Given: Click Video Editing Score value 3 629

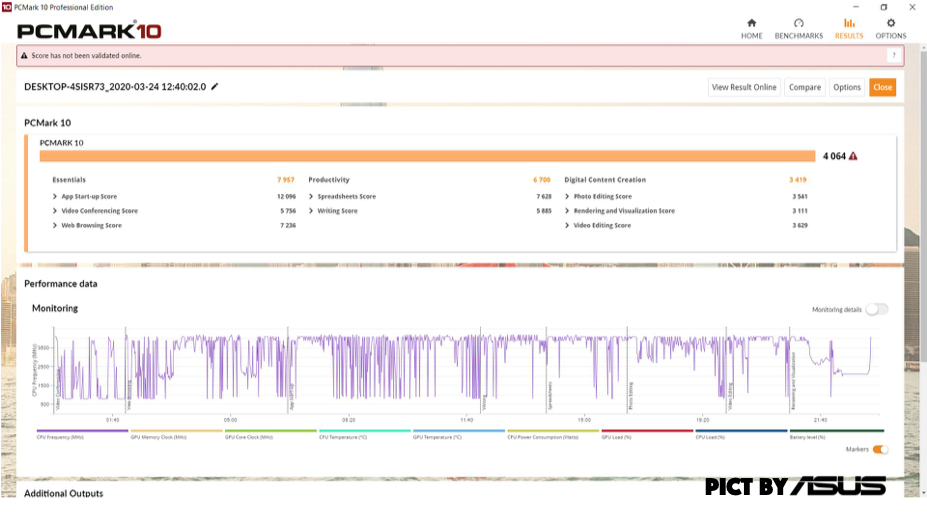Looking at the screenshot, I should [800, 225].
